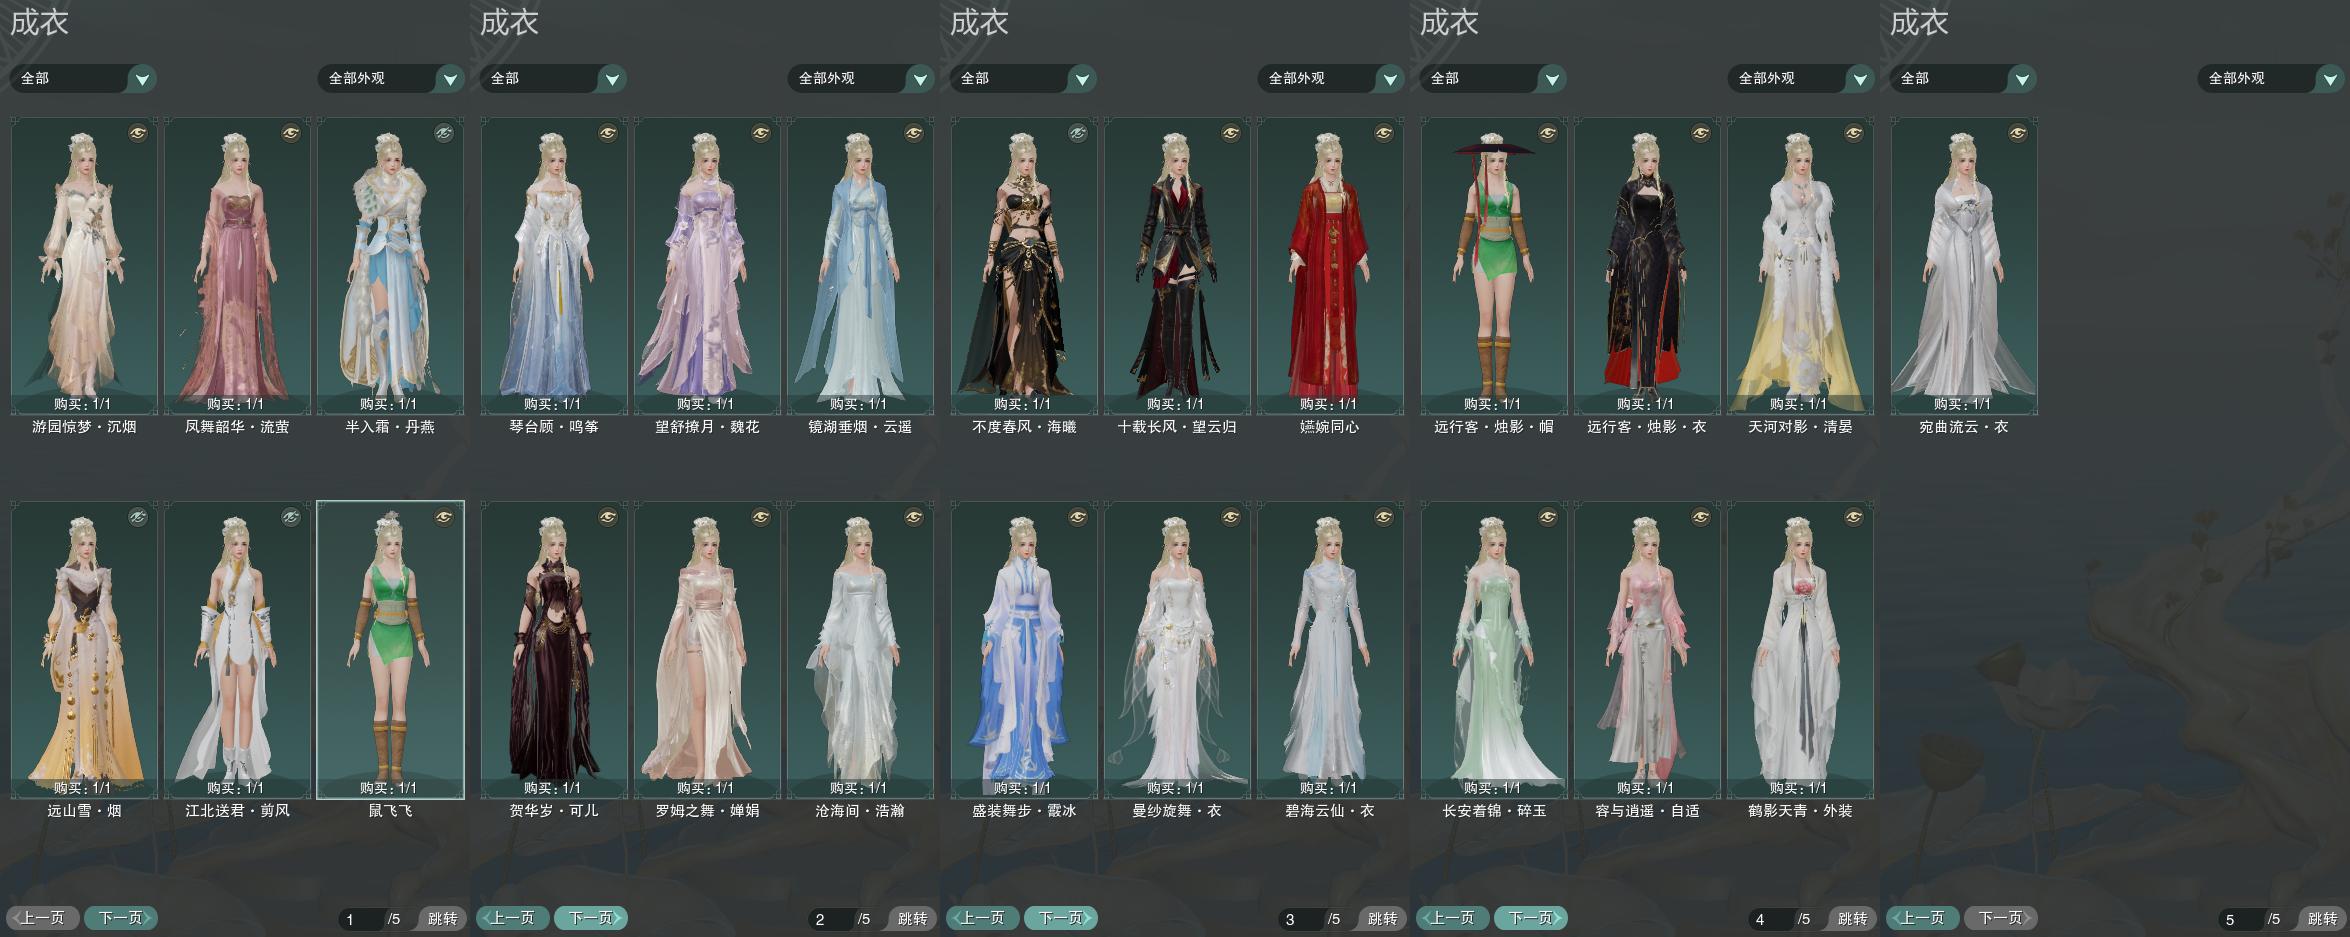Image resolution: width=2350 pixels, height=937 pixels.
Task: Click eye icon on 长安着锦·碎玉 card
Action: (x=1548, y=517)
